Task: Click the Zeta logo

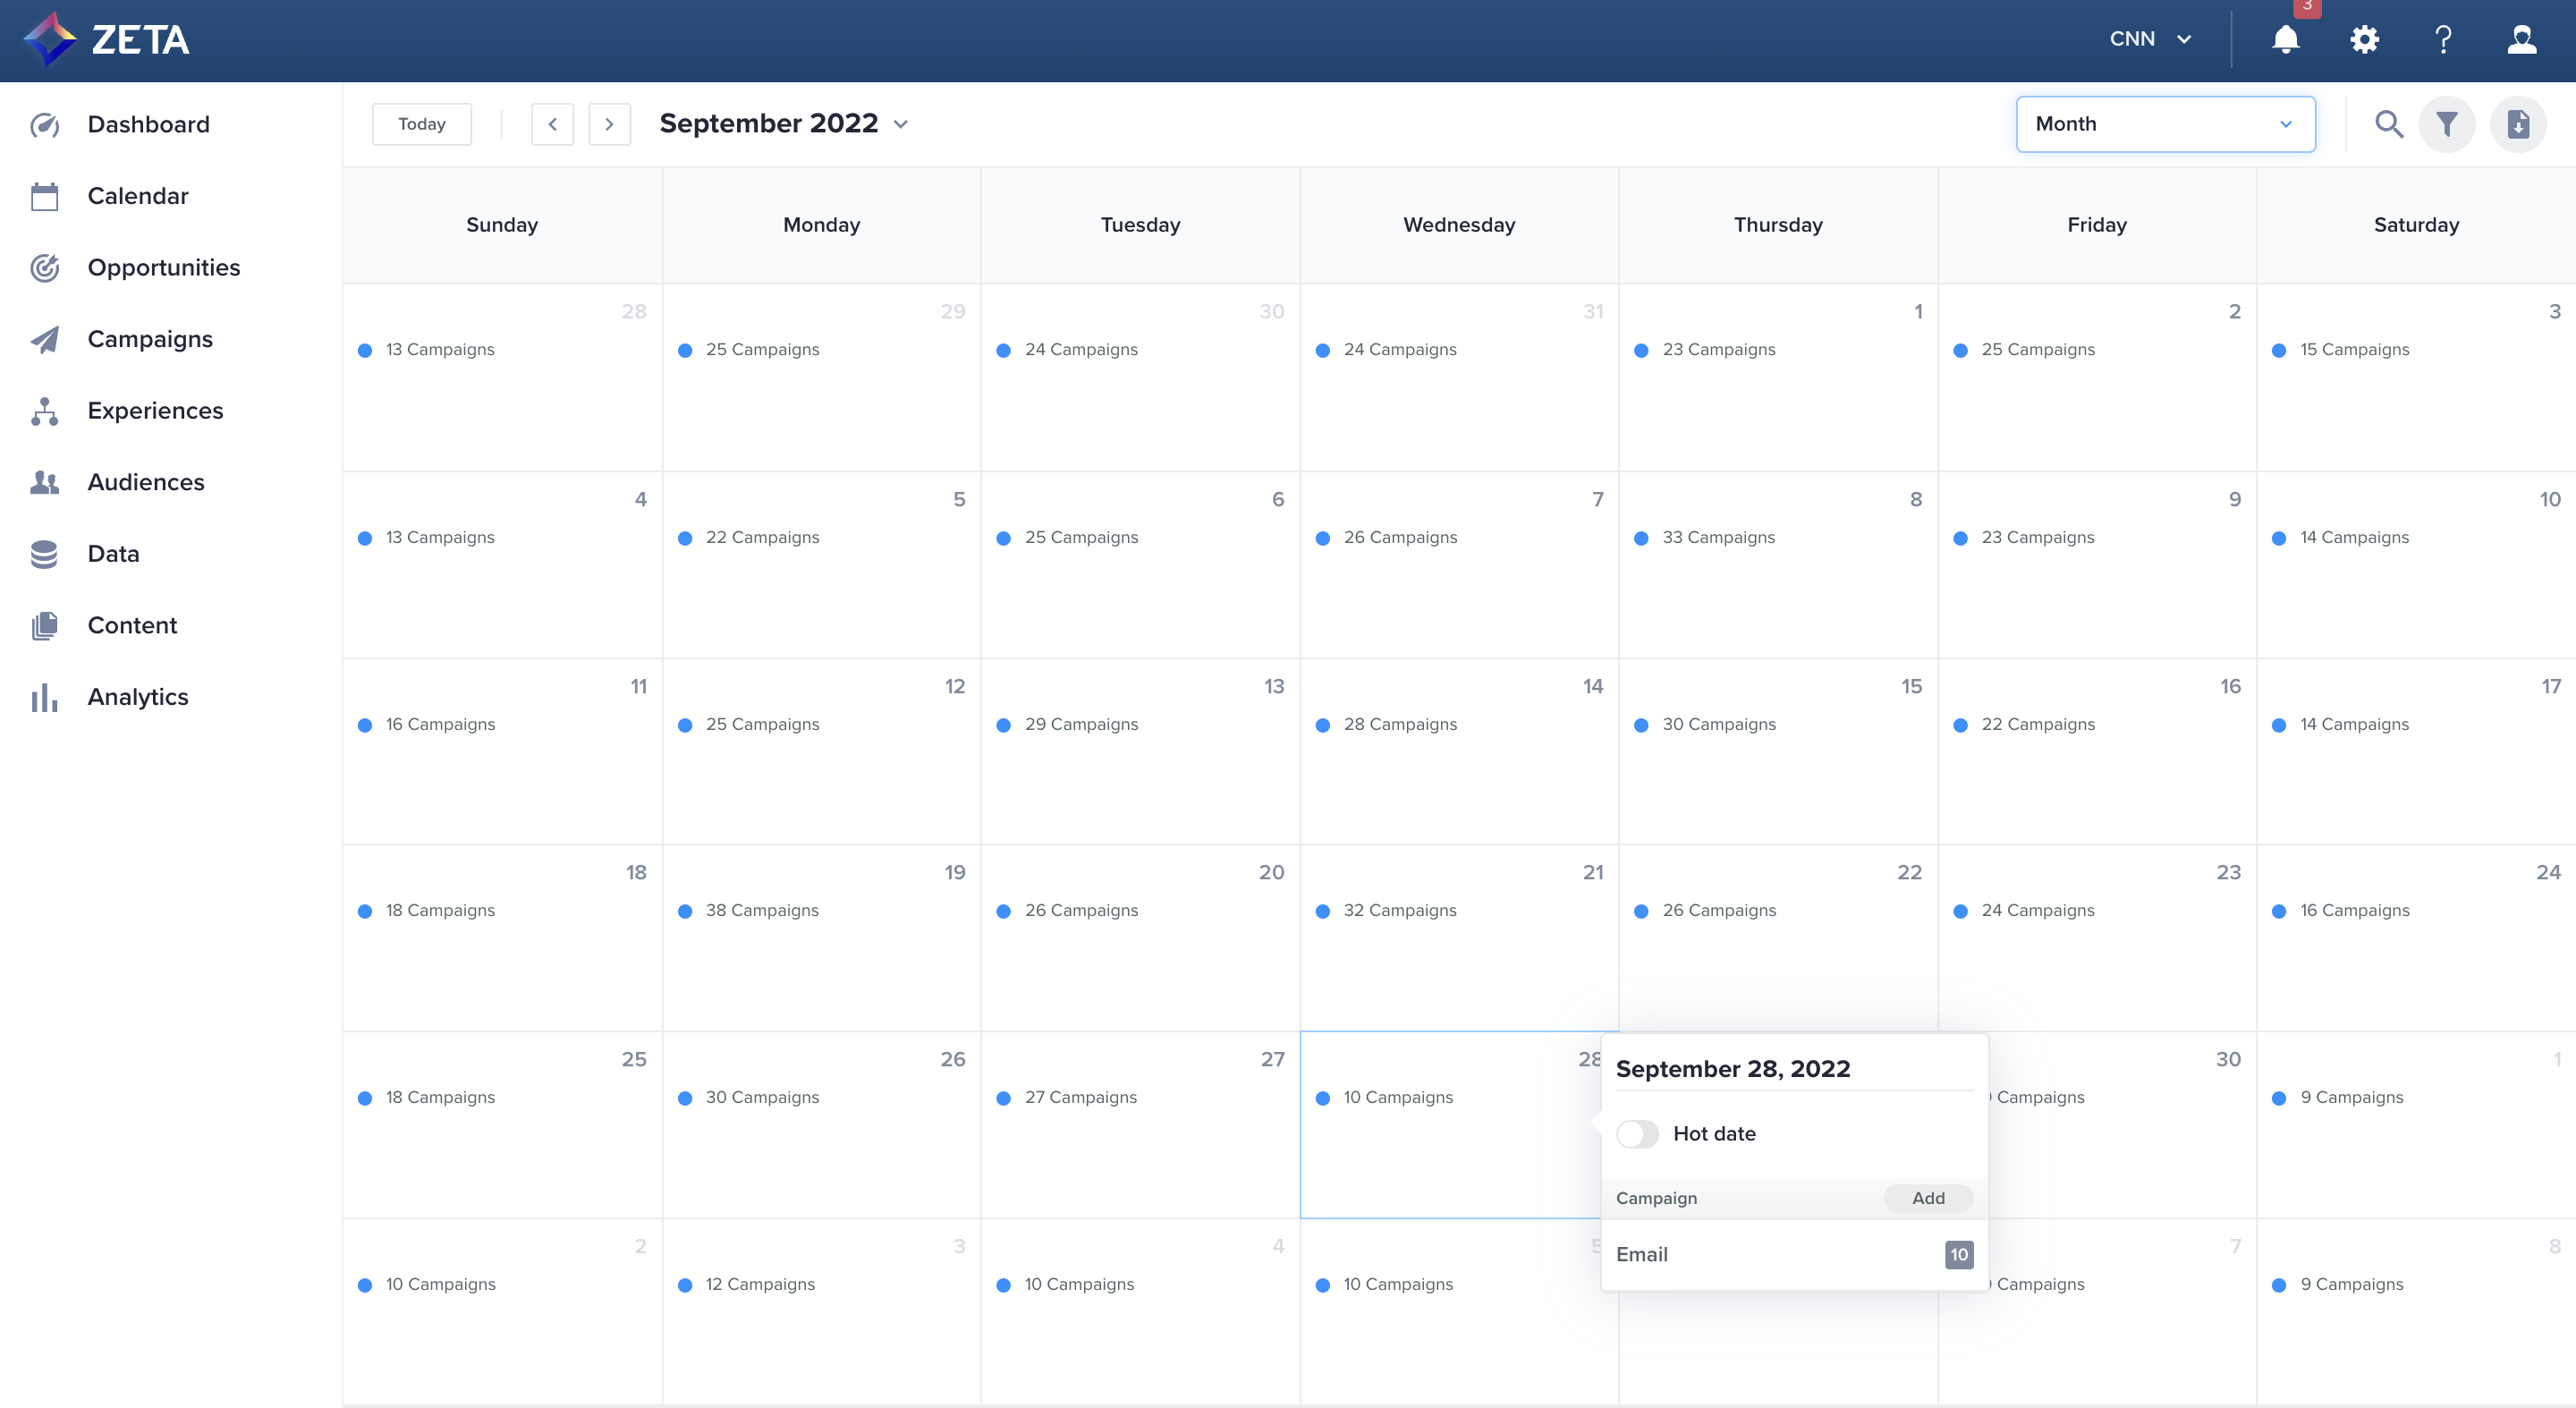Action: [107, 40]
